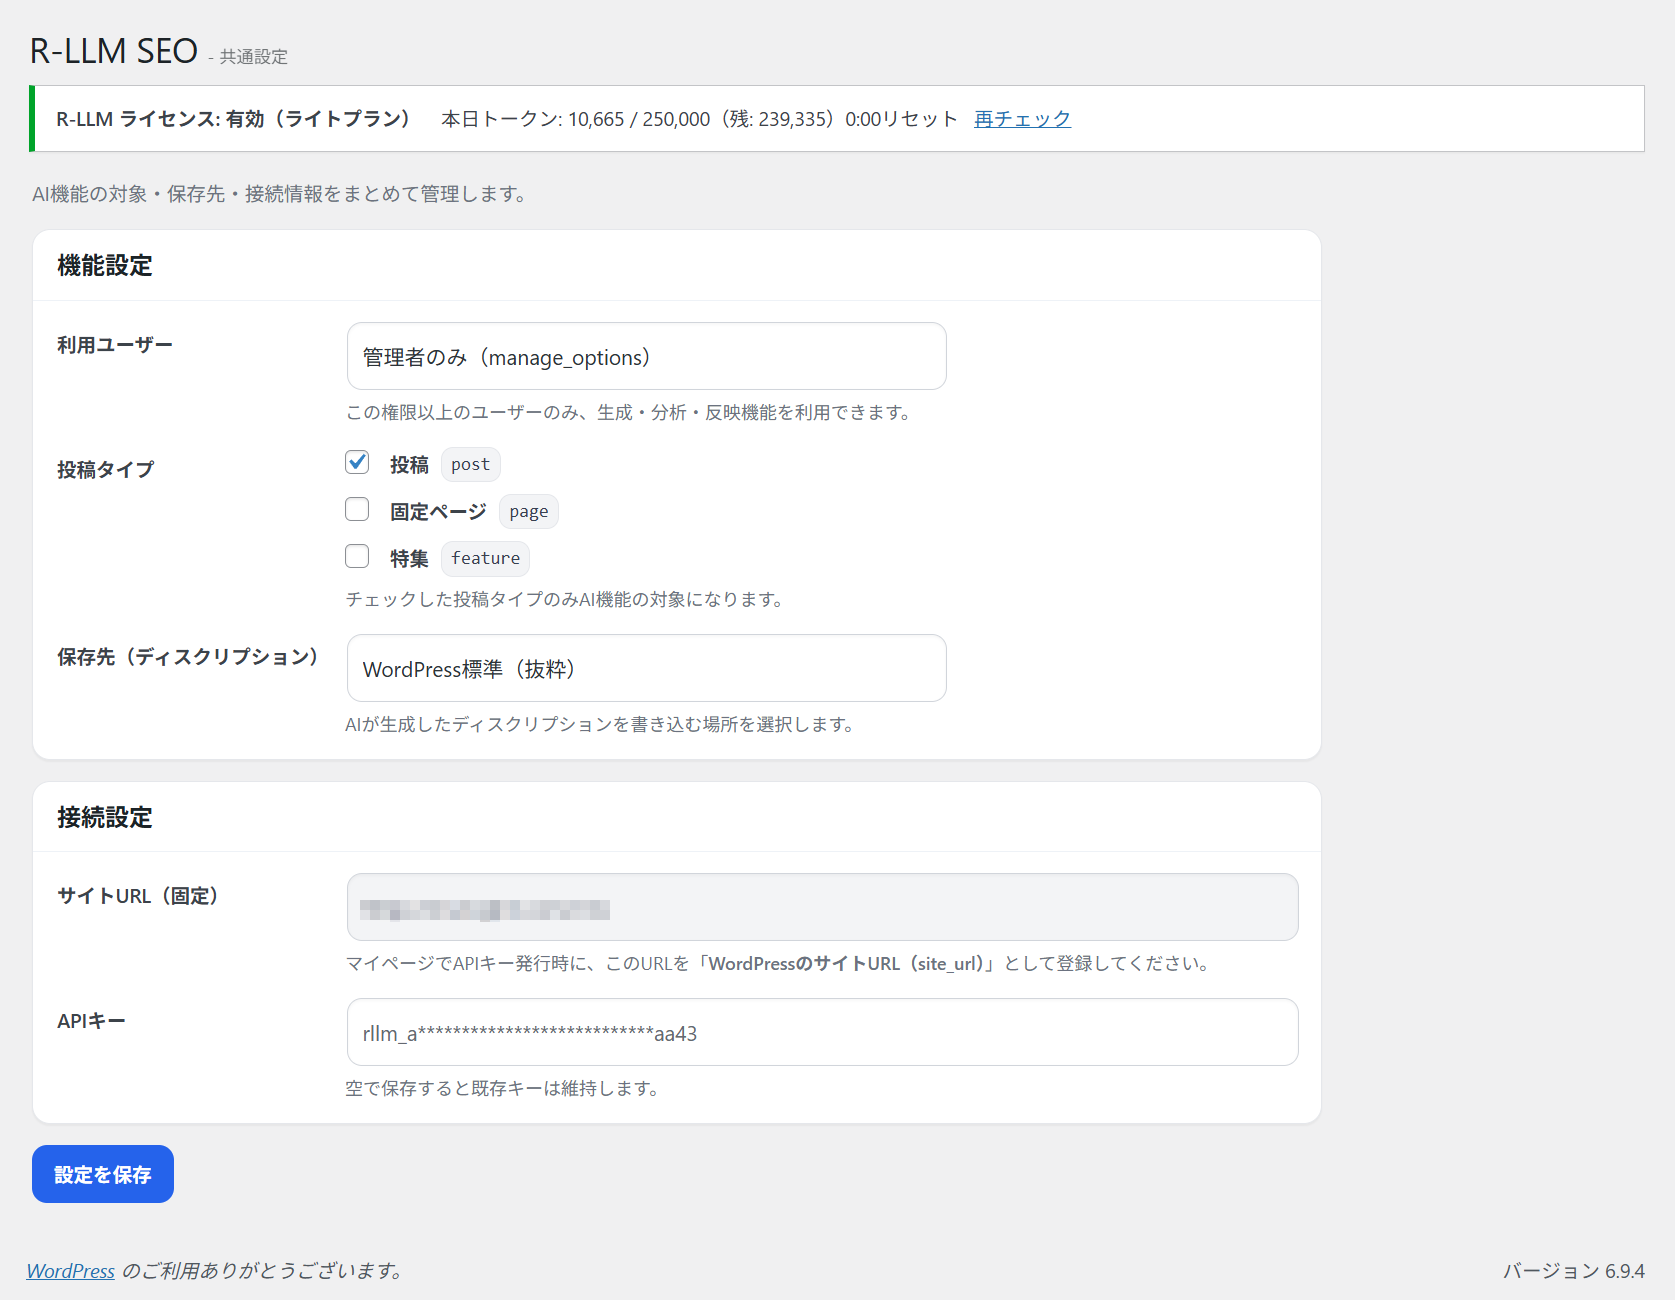Click the feature badge next to 特集
1675x1300 pixels.
tap(485, 558)
